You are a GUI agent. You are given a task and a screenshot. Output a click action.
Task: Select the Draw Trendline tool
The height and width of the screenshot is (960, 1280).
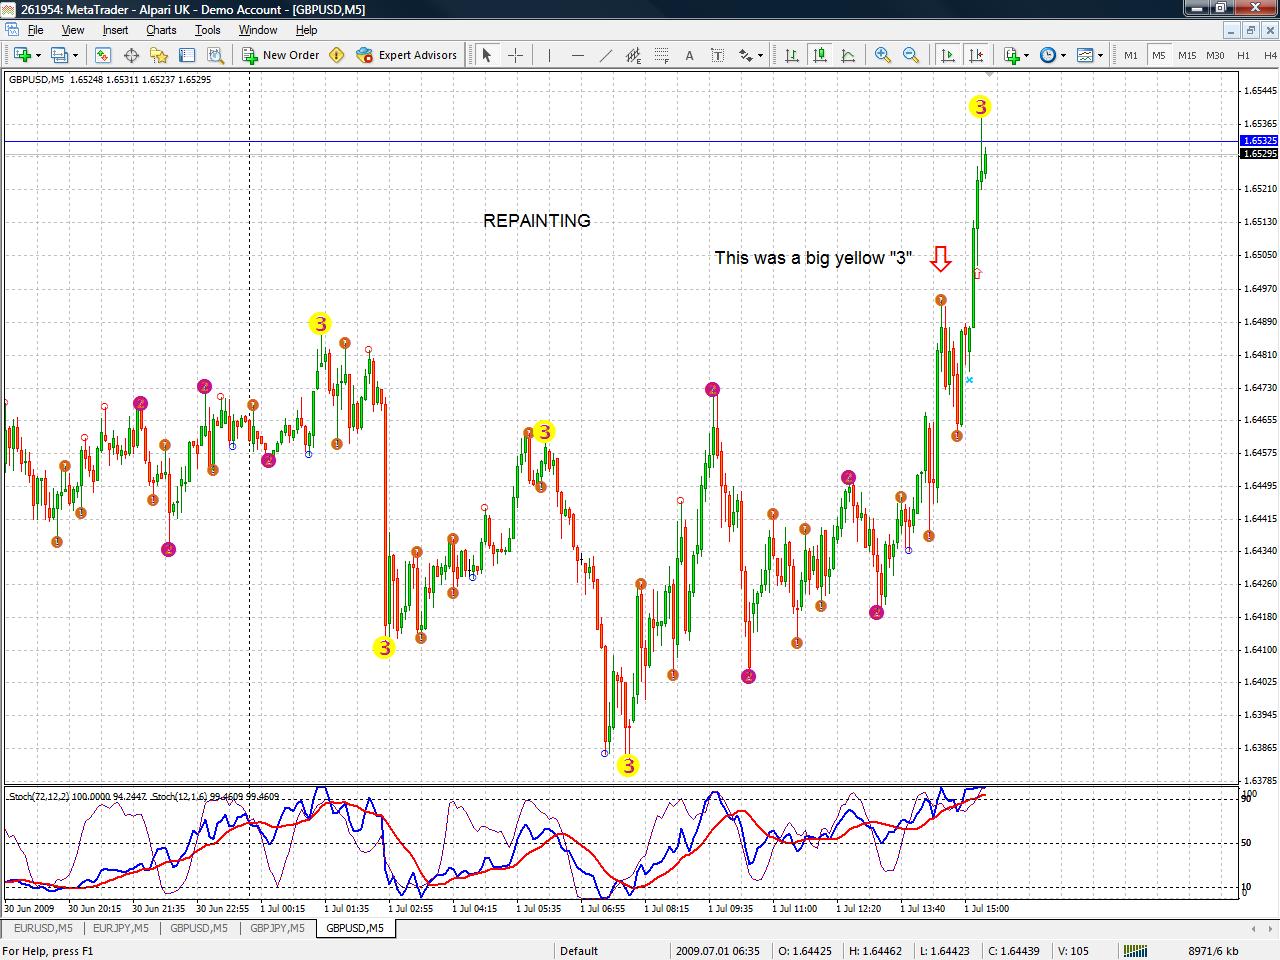point(605,55)
